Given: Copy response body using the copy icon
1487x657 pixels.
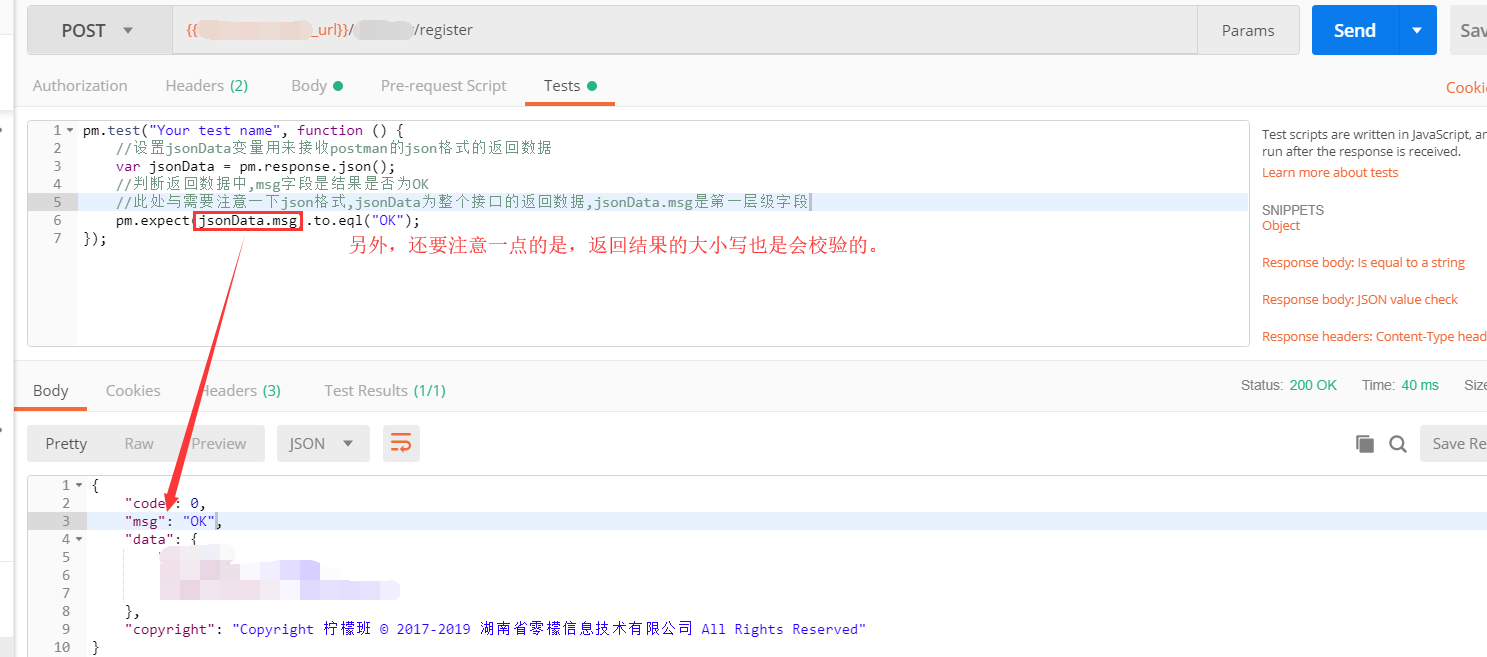Looking at the screenshot, I should pyautogui.click(x=1364, y=444).
